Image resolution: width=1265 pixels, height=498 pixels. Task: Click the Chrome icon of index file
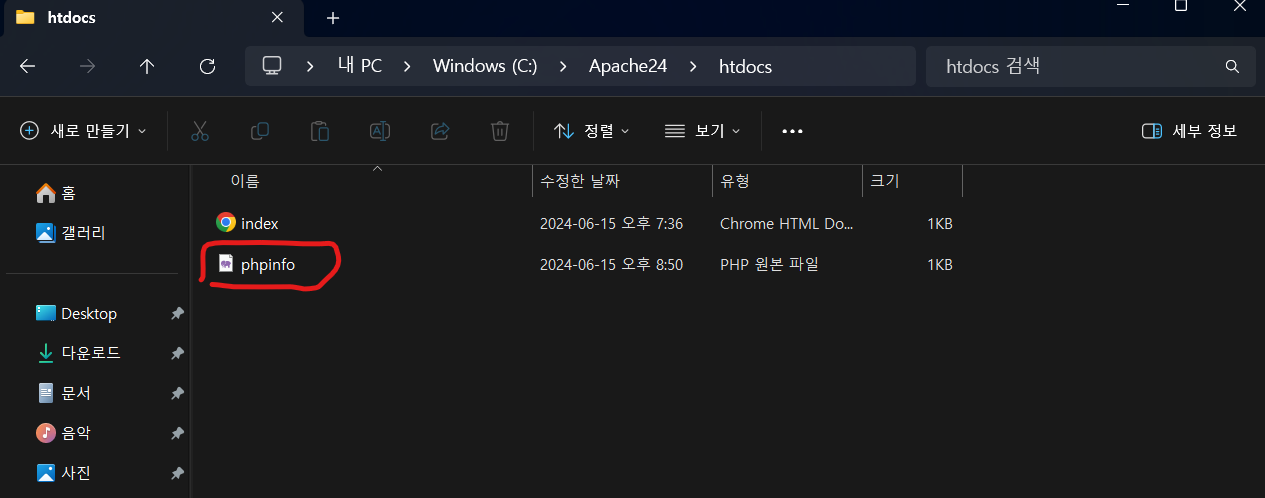226,223
